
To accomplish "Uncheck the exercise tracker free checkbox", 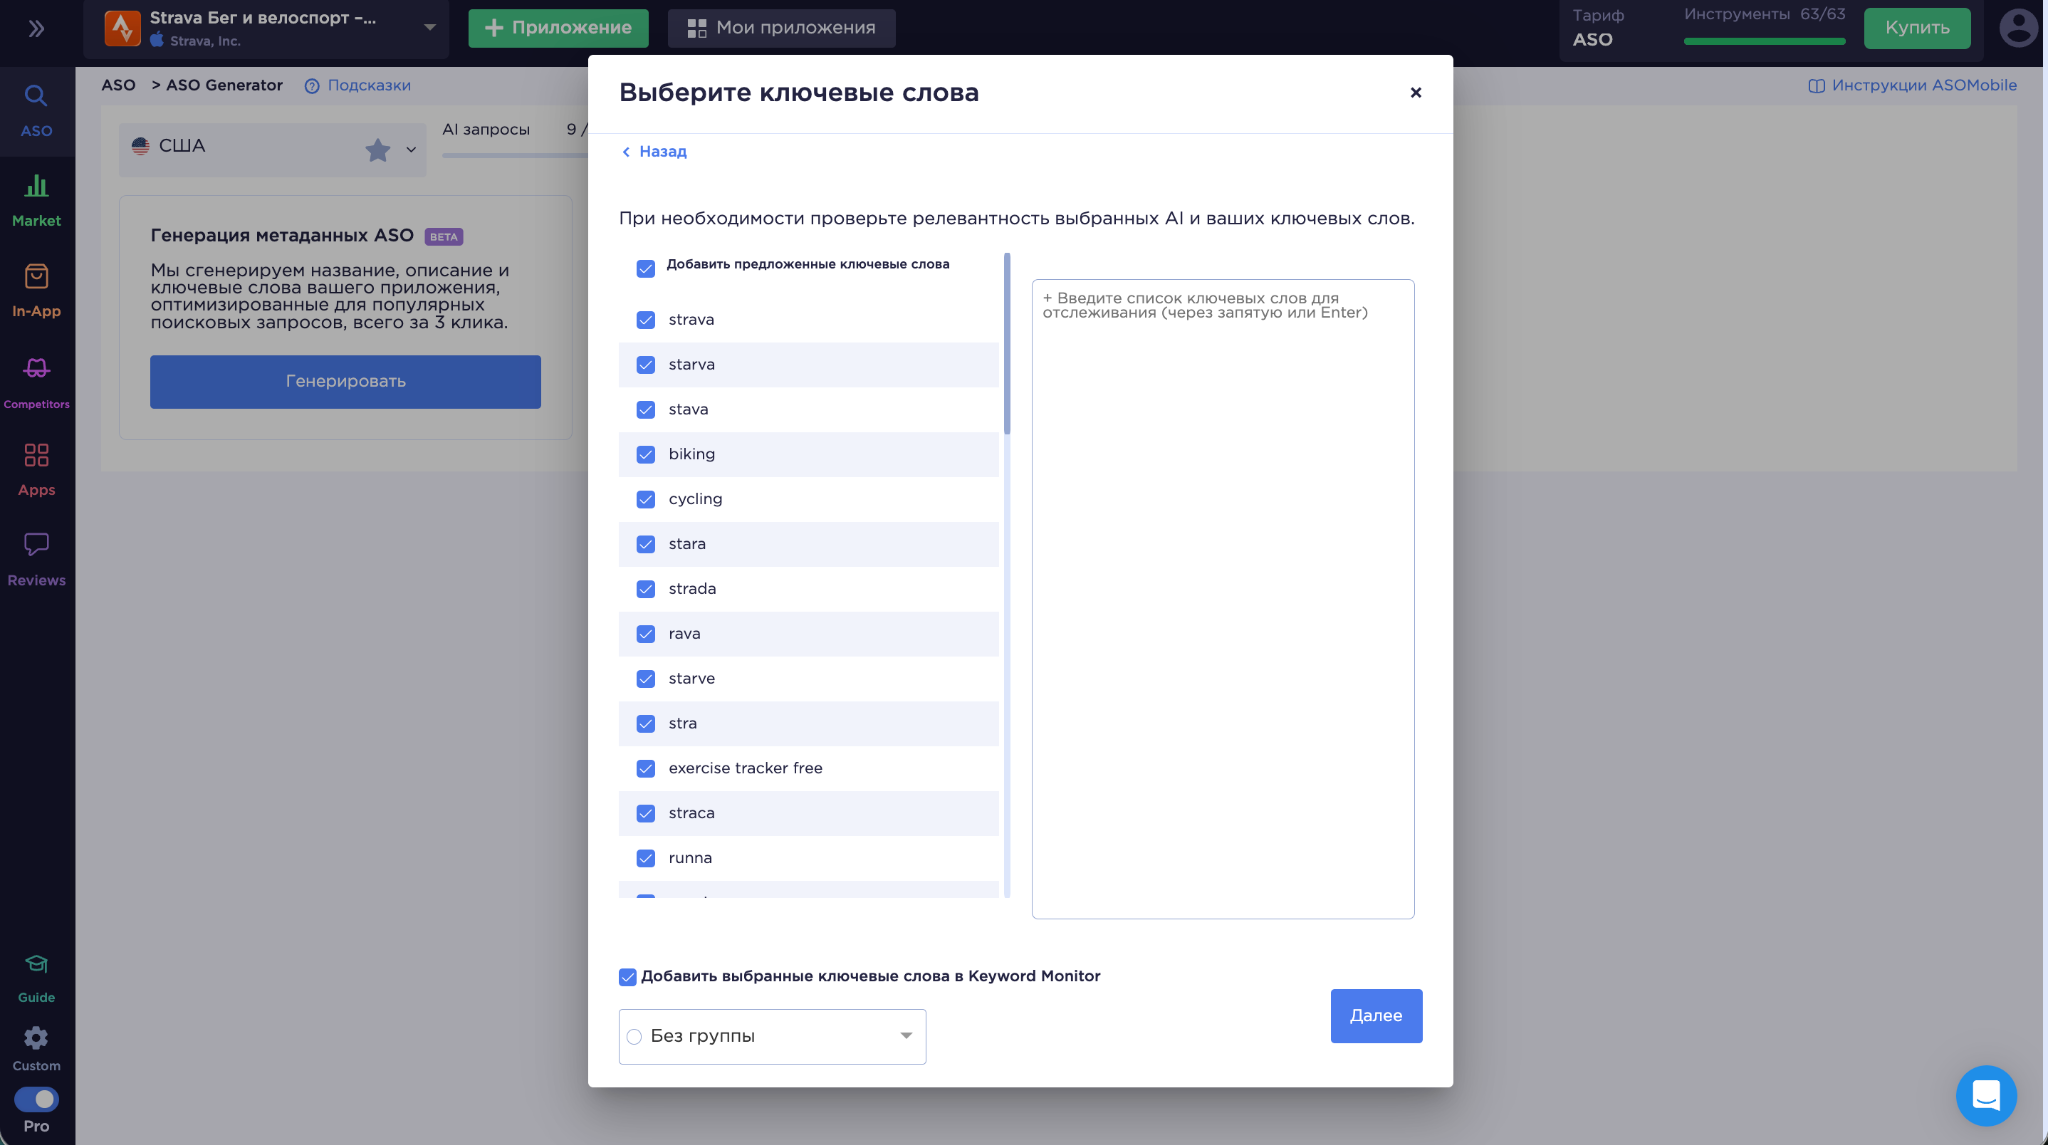I will tap(646, 768).
